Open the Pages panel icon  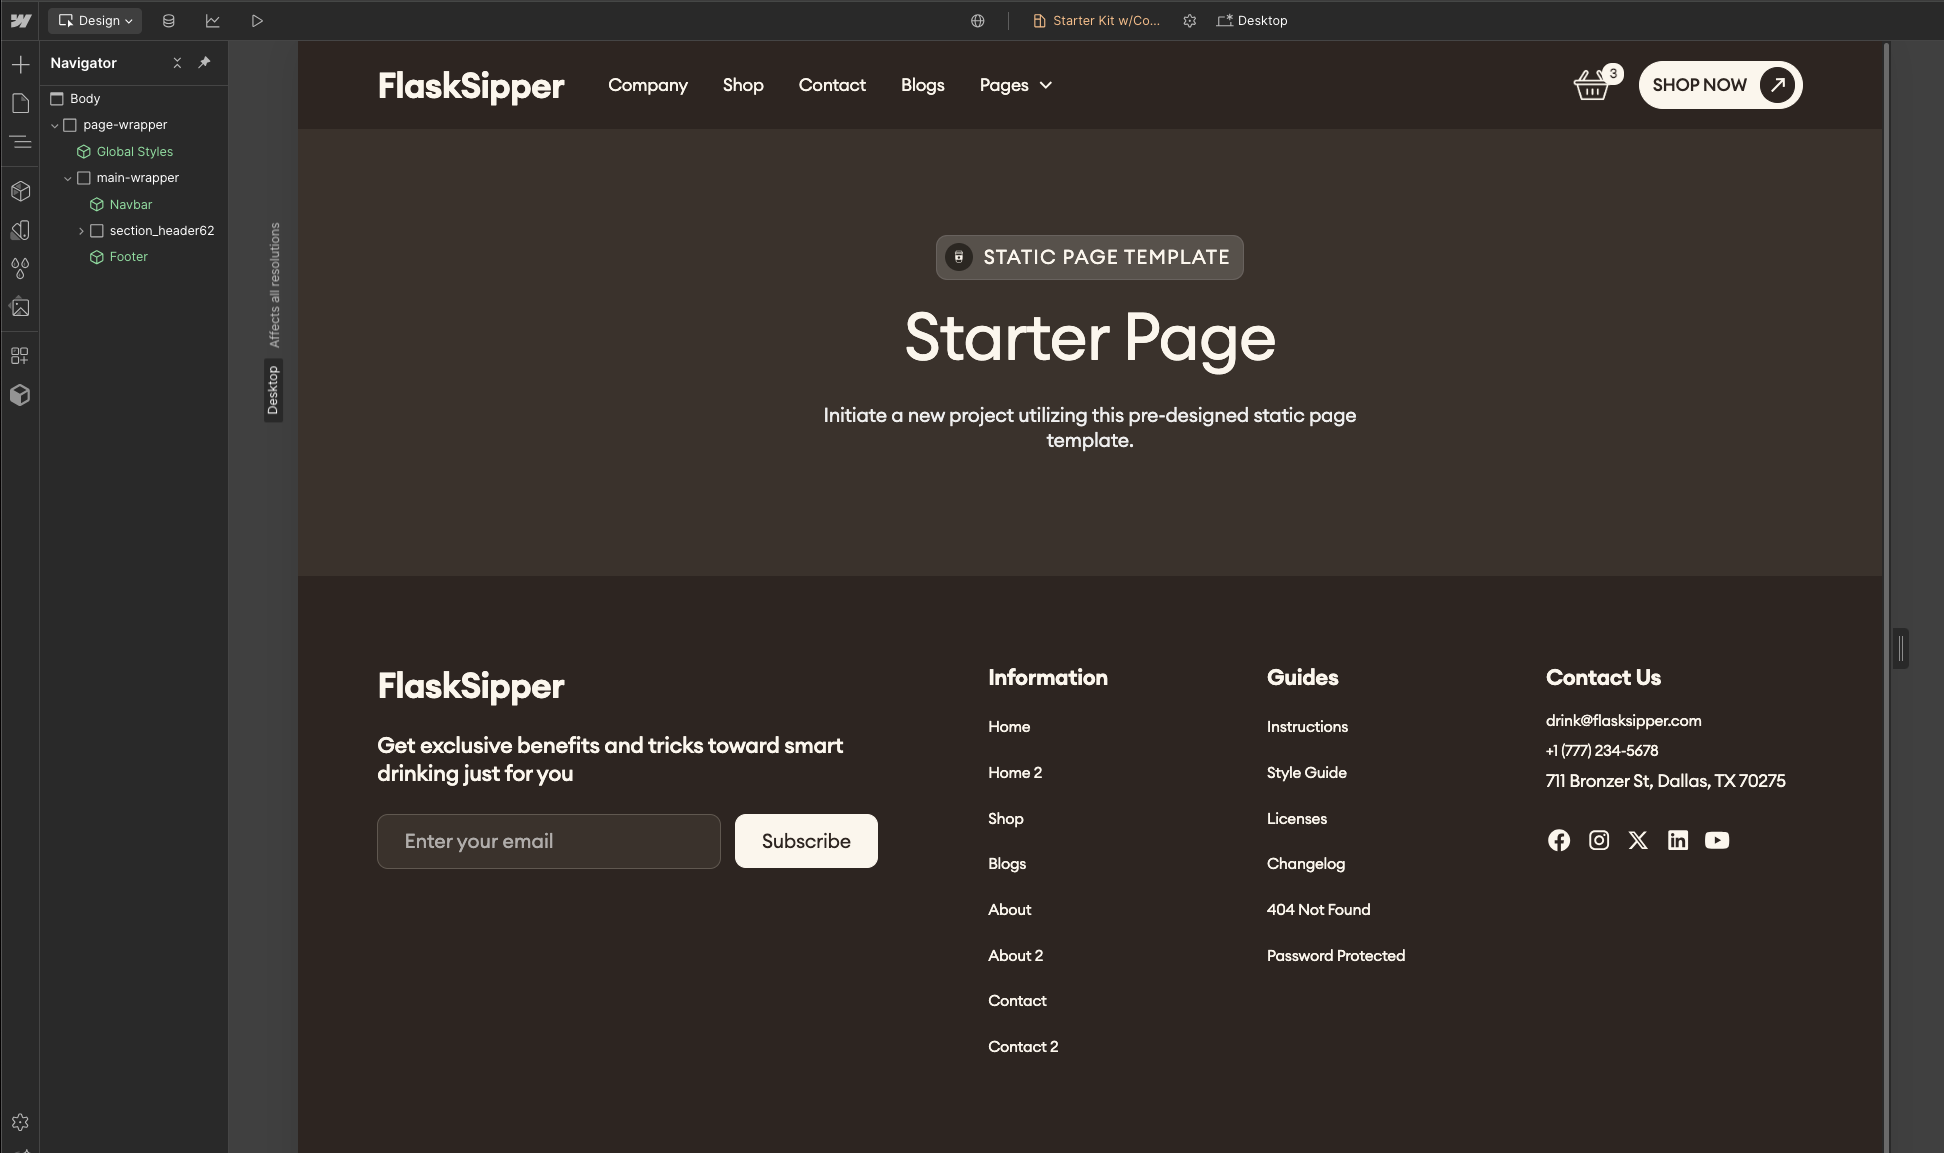click(20, 104)
